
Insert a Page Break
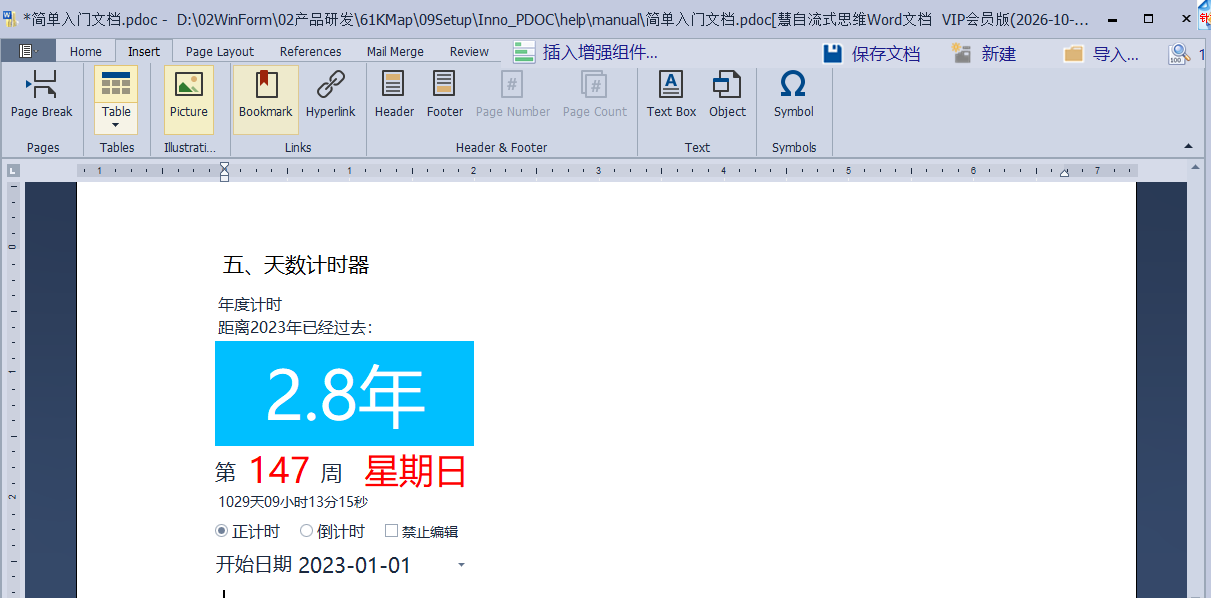click(x=41, y=96)
